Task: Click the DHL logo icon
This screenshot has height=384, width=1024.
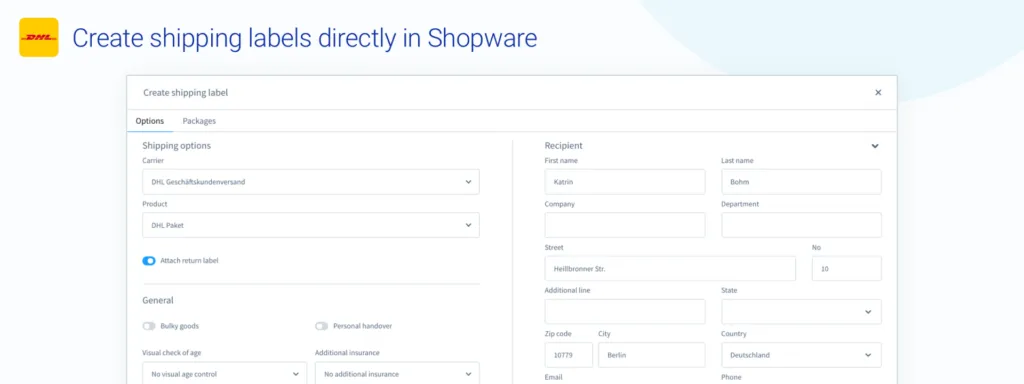Action: coord(39,37)
